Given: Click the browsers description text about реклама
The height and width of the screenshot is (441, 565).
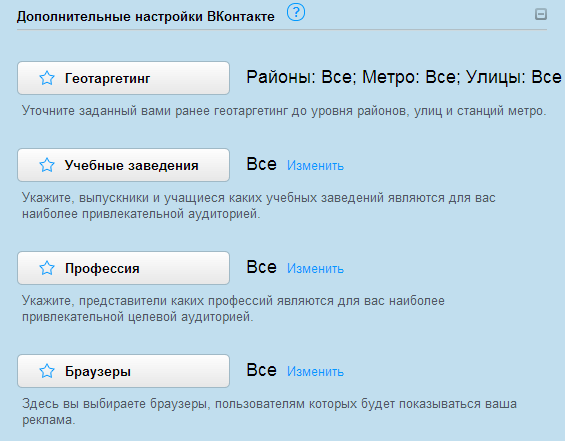Looking at the screenshot, I should click(270, 412).
